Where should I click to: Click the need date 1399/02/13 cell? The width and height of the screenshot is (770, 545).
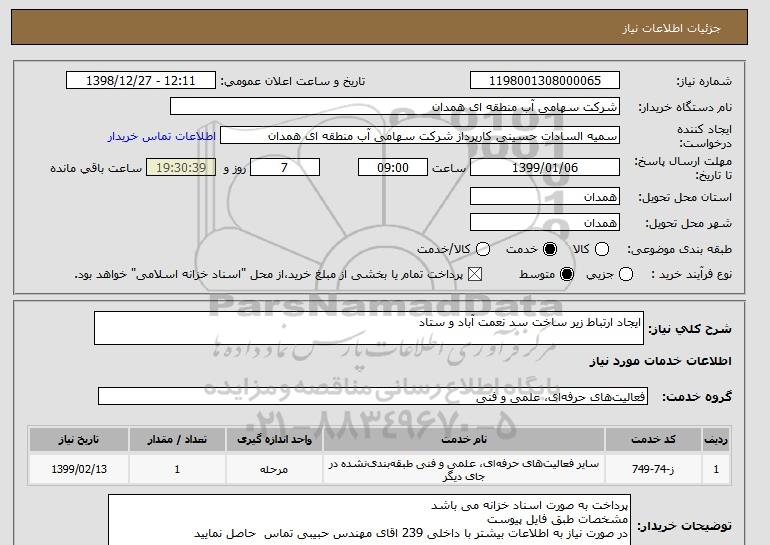tap(79, 469)
